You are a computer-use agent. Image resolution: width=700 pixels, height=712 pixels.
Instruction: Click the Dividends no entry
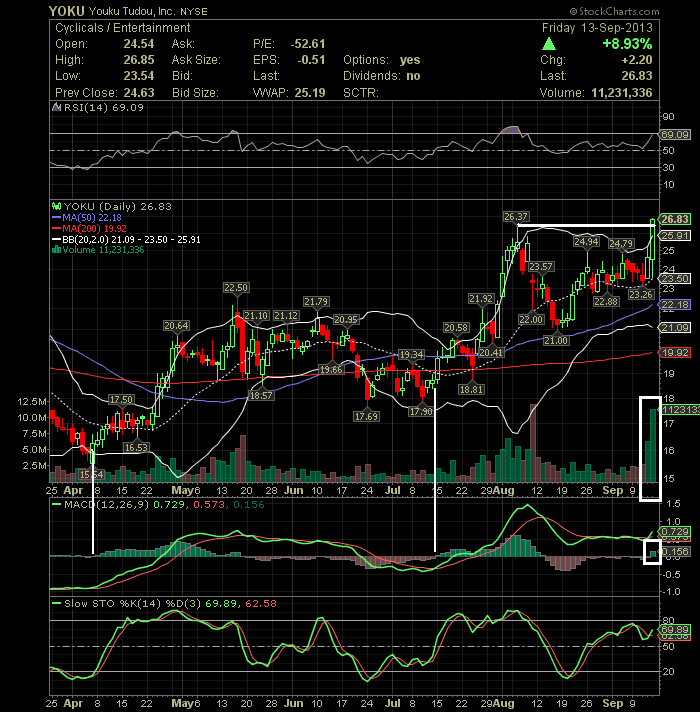click(x=382, y=76)
